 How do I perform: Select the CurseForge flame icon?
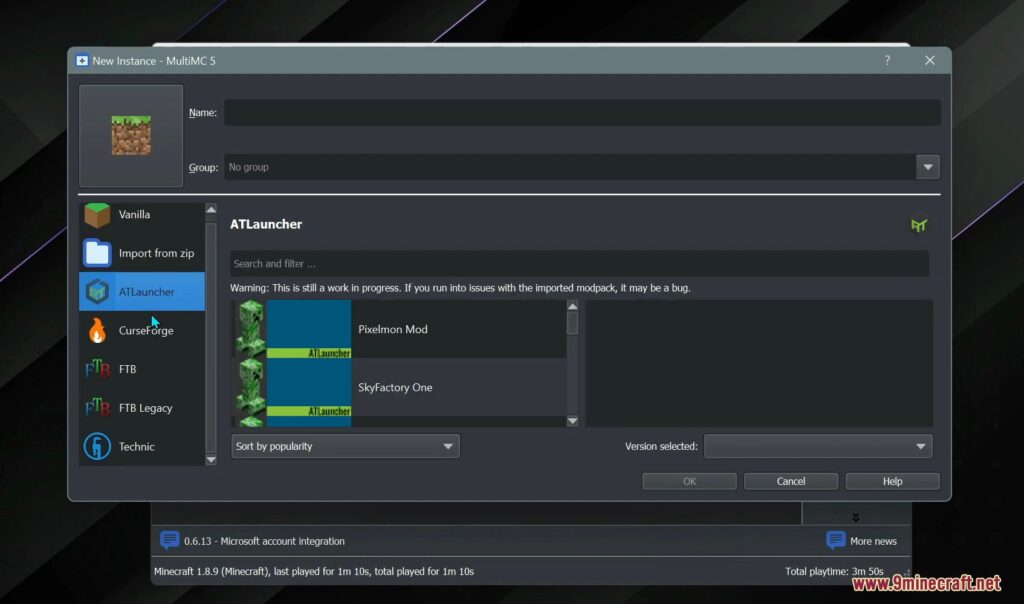97,330
